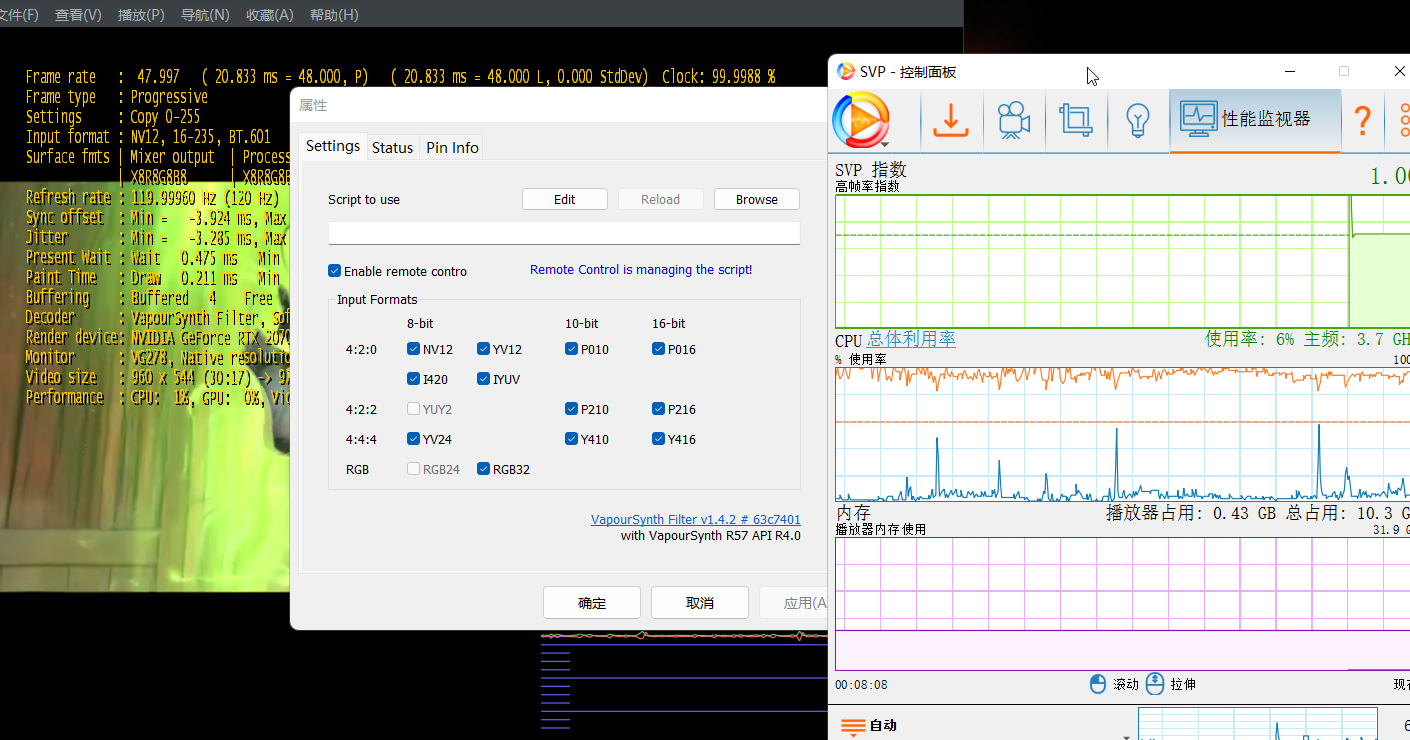The height and width of the screenshot is (740, 1410).
Task: Open the 帮助(H) menu in player
Action: coord(334,15)
